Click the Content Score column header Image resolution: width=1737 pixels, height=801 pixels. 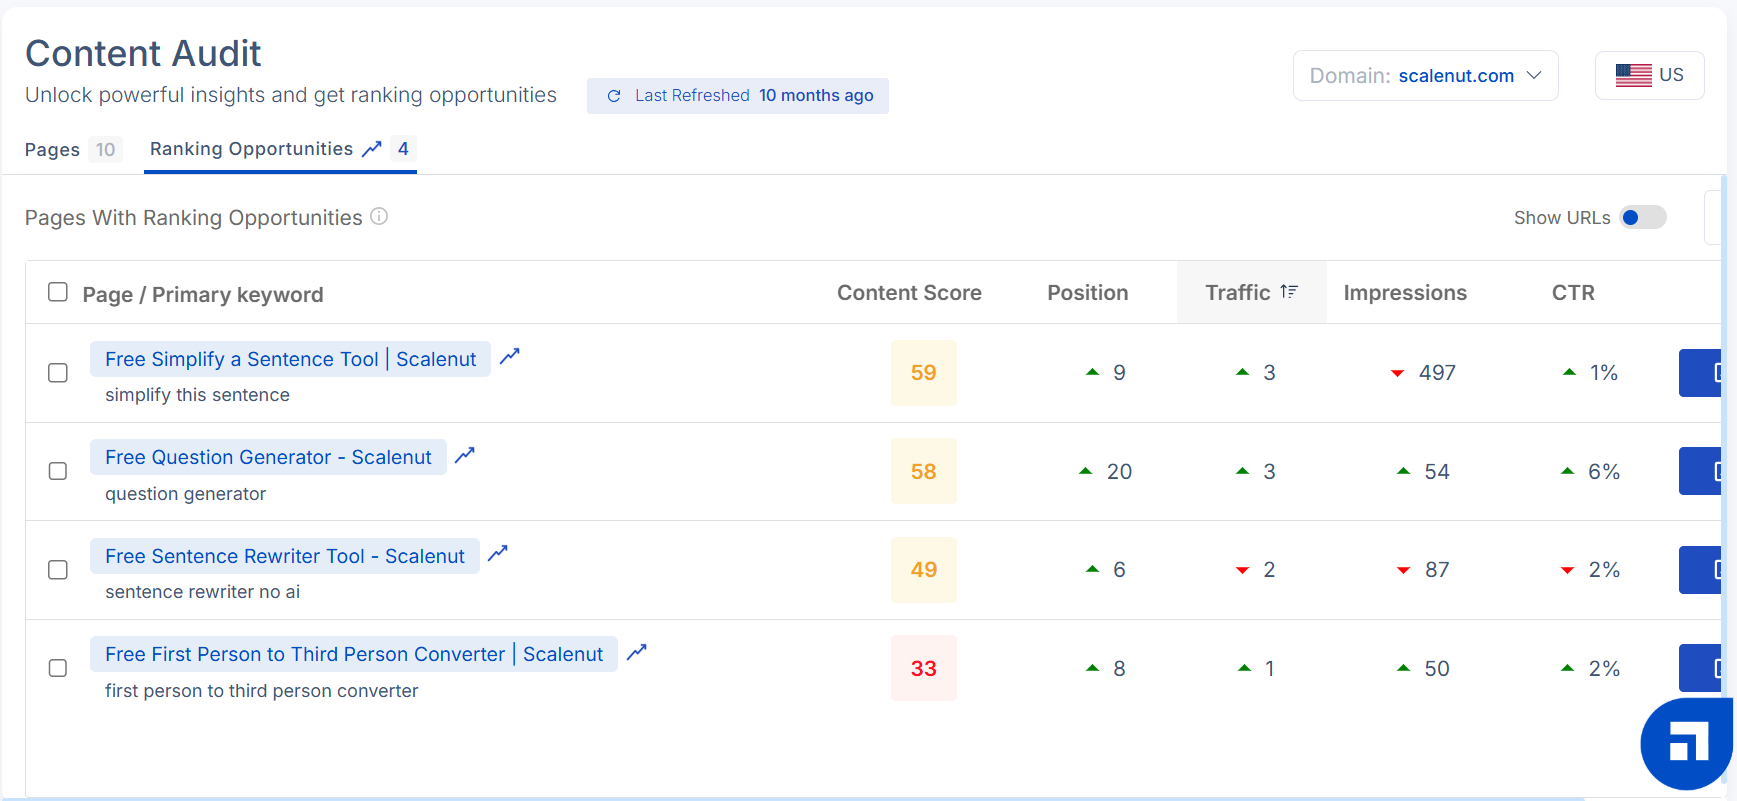(x=909, y=293)
